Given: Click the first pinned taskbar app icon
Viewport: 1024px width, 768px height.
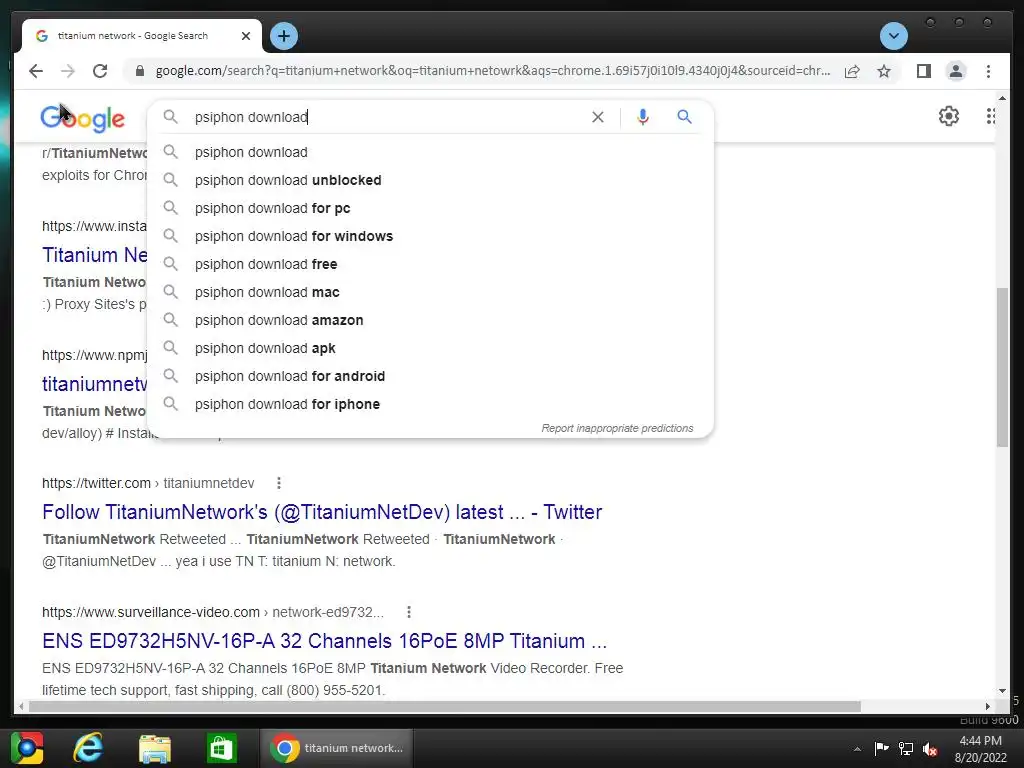Looking at the screenshot, I should (x=26, y=748).
